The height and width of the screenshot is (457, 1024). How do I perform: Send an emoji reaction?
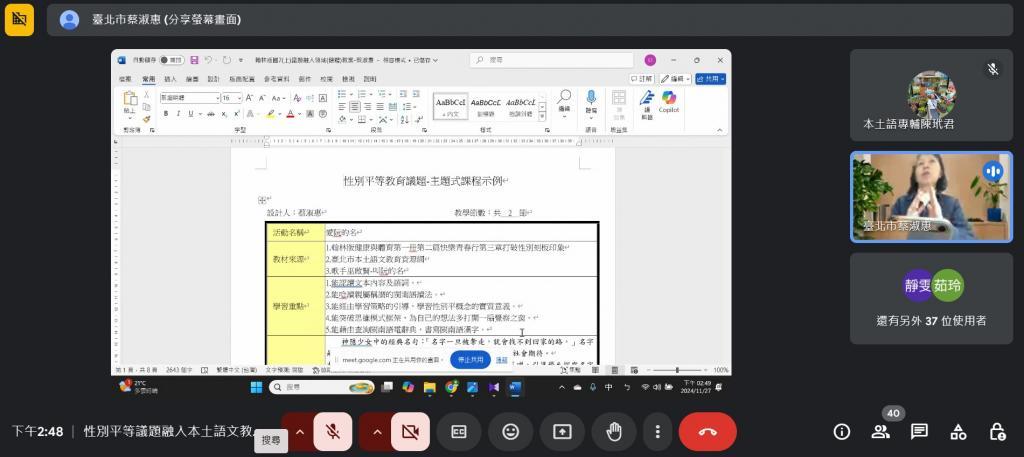[510, 432]
